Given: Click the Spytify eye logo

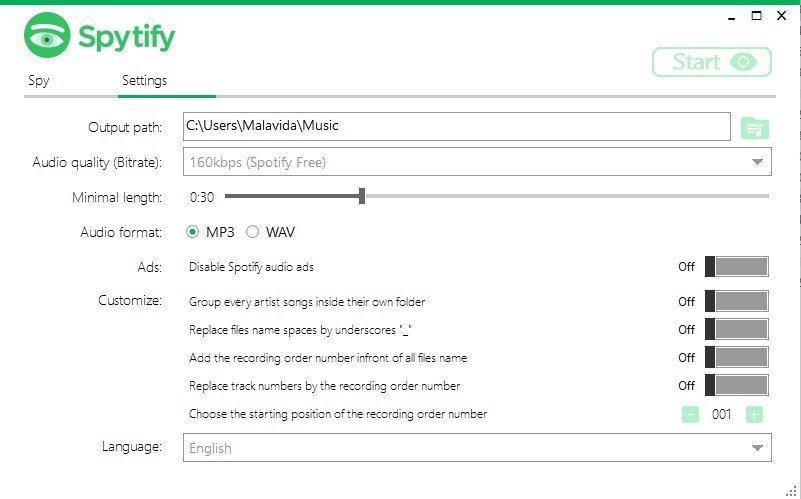Looking at the screenshot, I should [47, 35].
